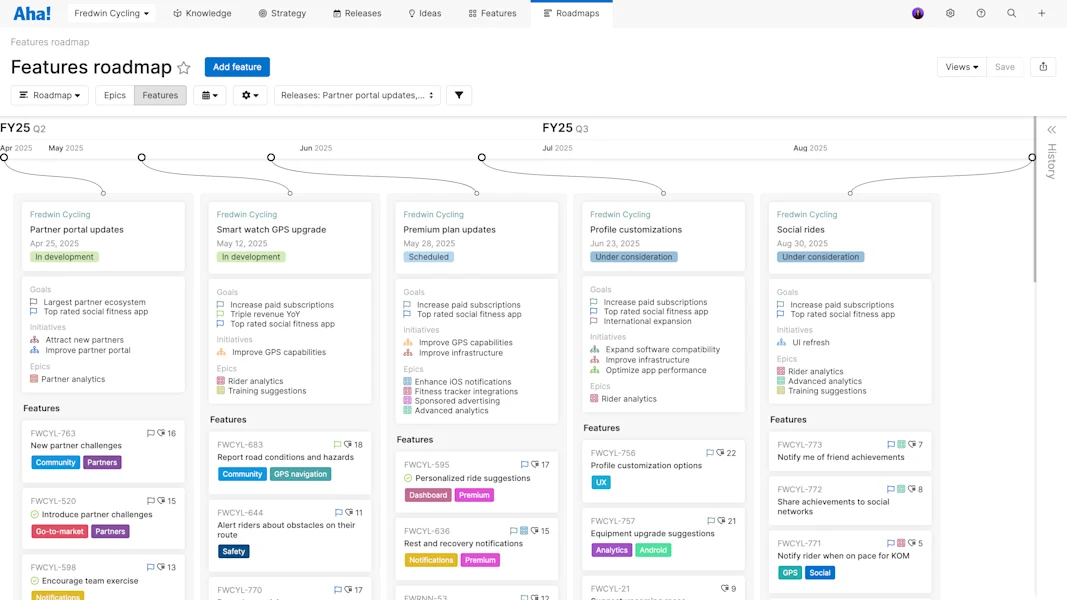The height and width of the screenshot is (600, 1067).
Task: Click the Add feature button
Action: pyautogui.click(x=237, y=67)
